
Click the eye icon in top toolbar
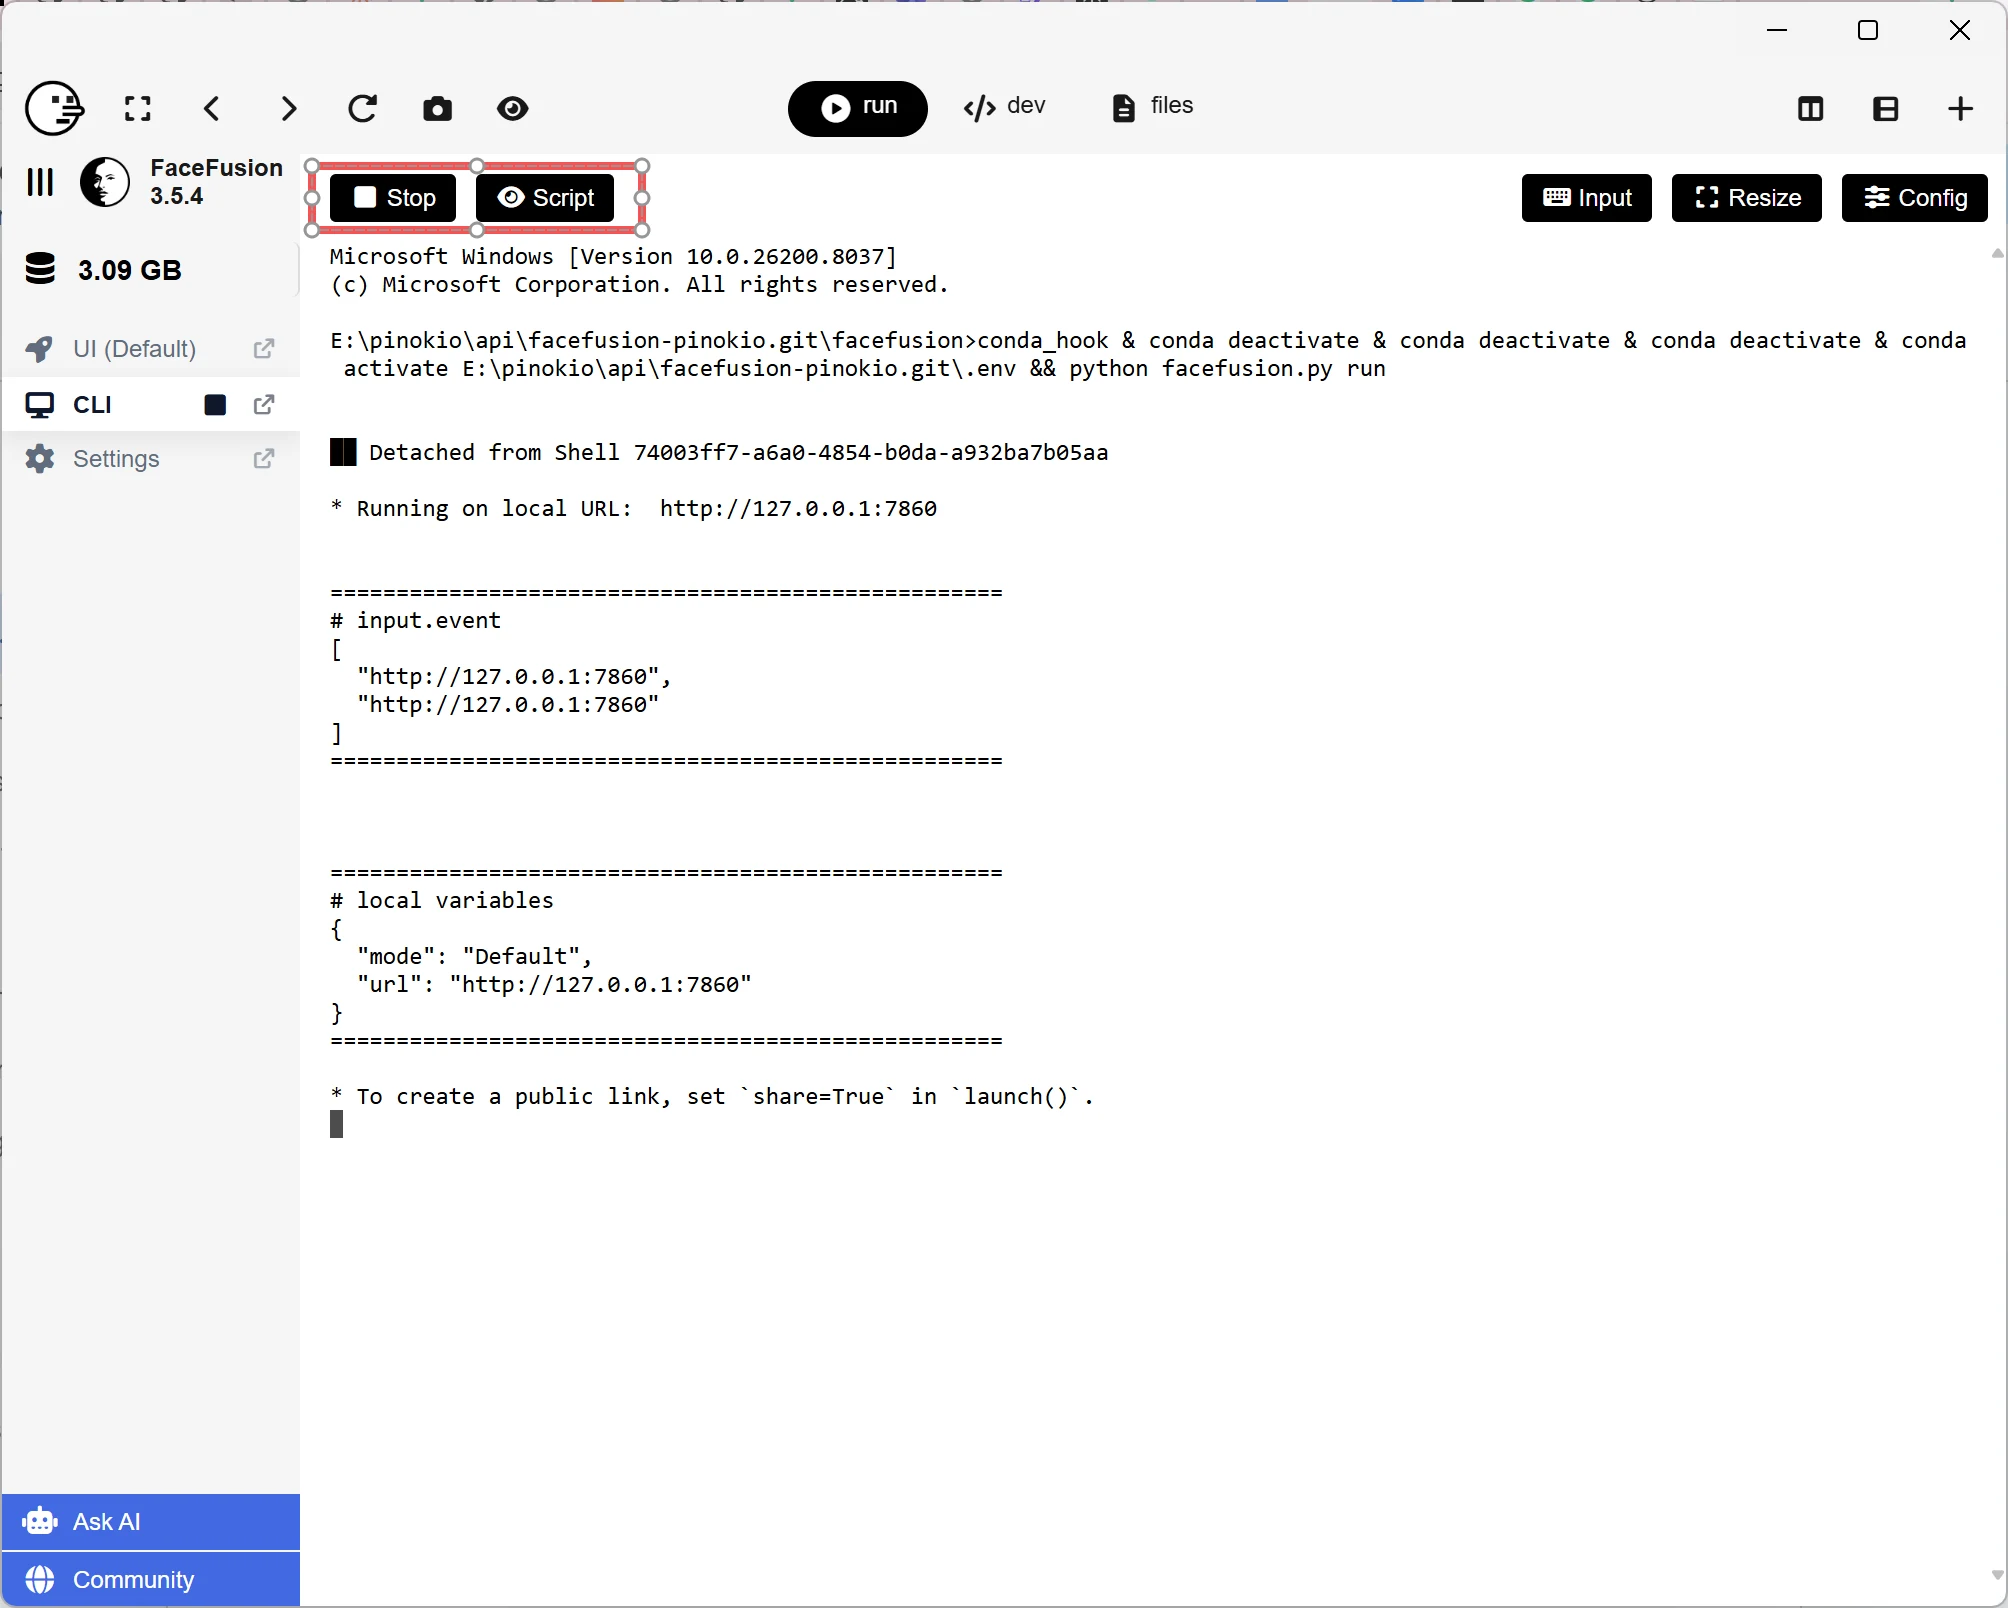click(x=512, y=108)
